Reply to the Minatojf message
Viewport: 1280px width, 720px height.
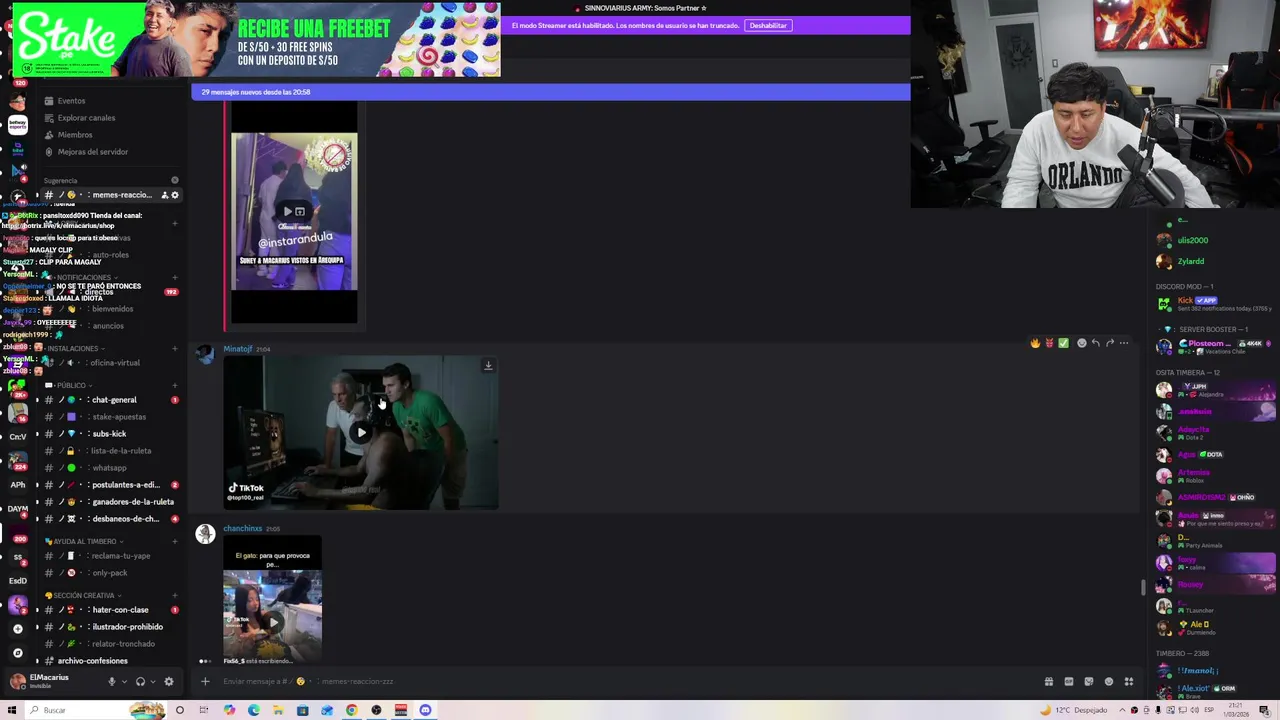click(1095, 343)
